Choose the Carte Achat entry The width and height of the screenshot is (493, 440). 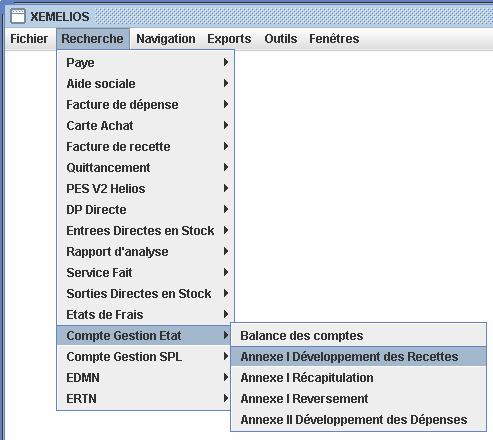click(146, 125)
